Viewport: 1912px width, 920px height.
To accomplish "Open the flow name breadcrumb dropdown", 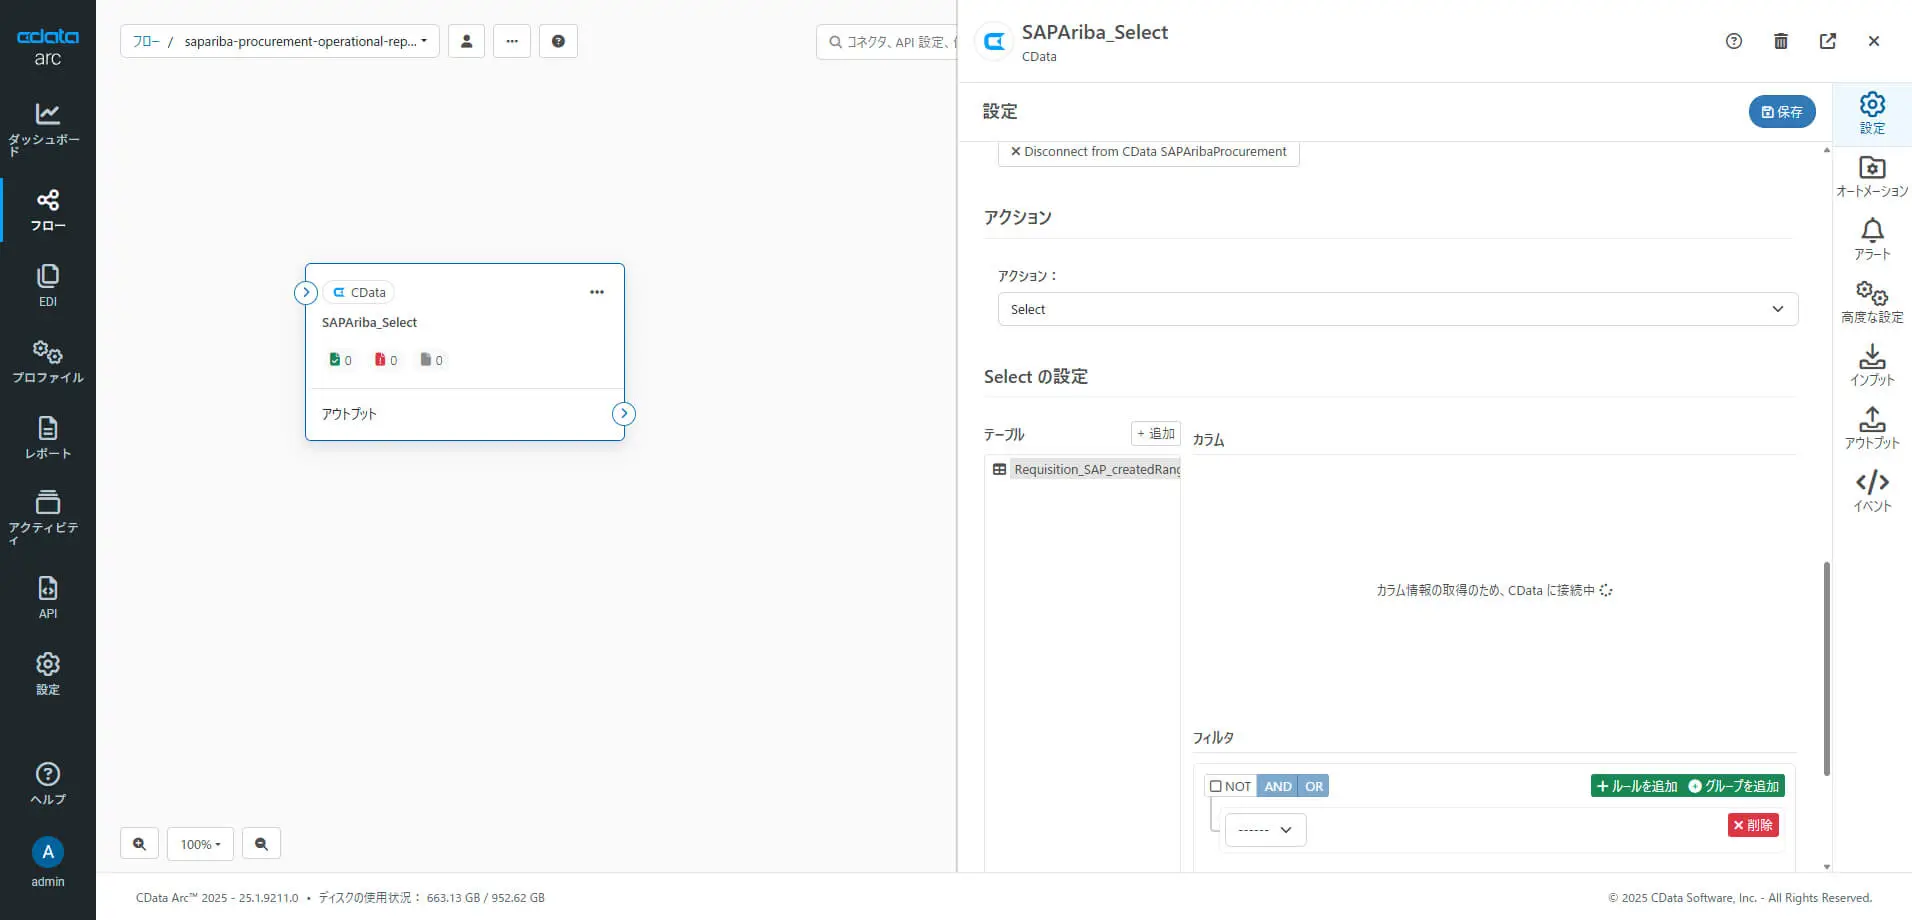I will [305, 41].
